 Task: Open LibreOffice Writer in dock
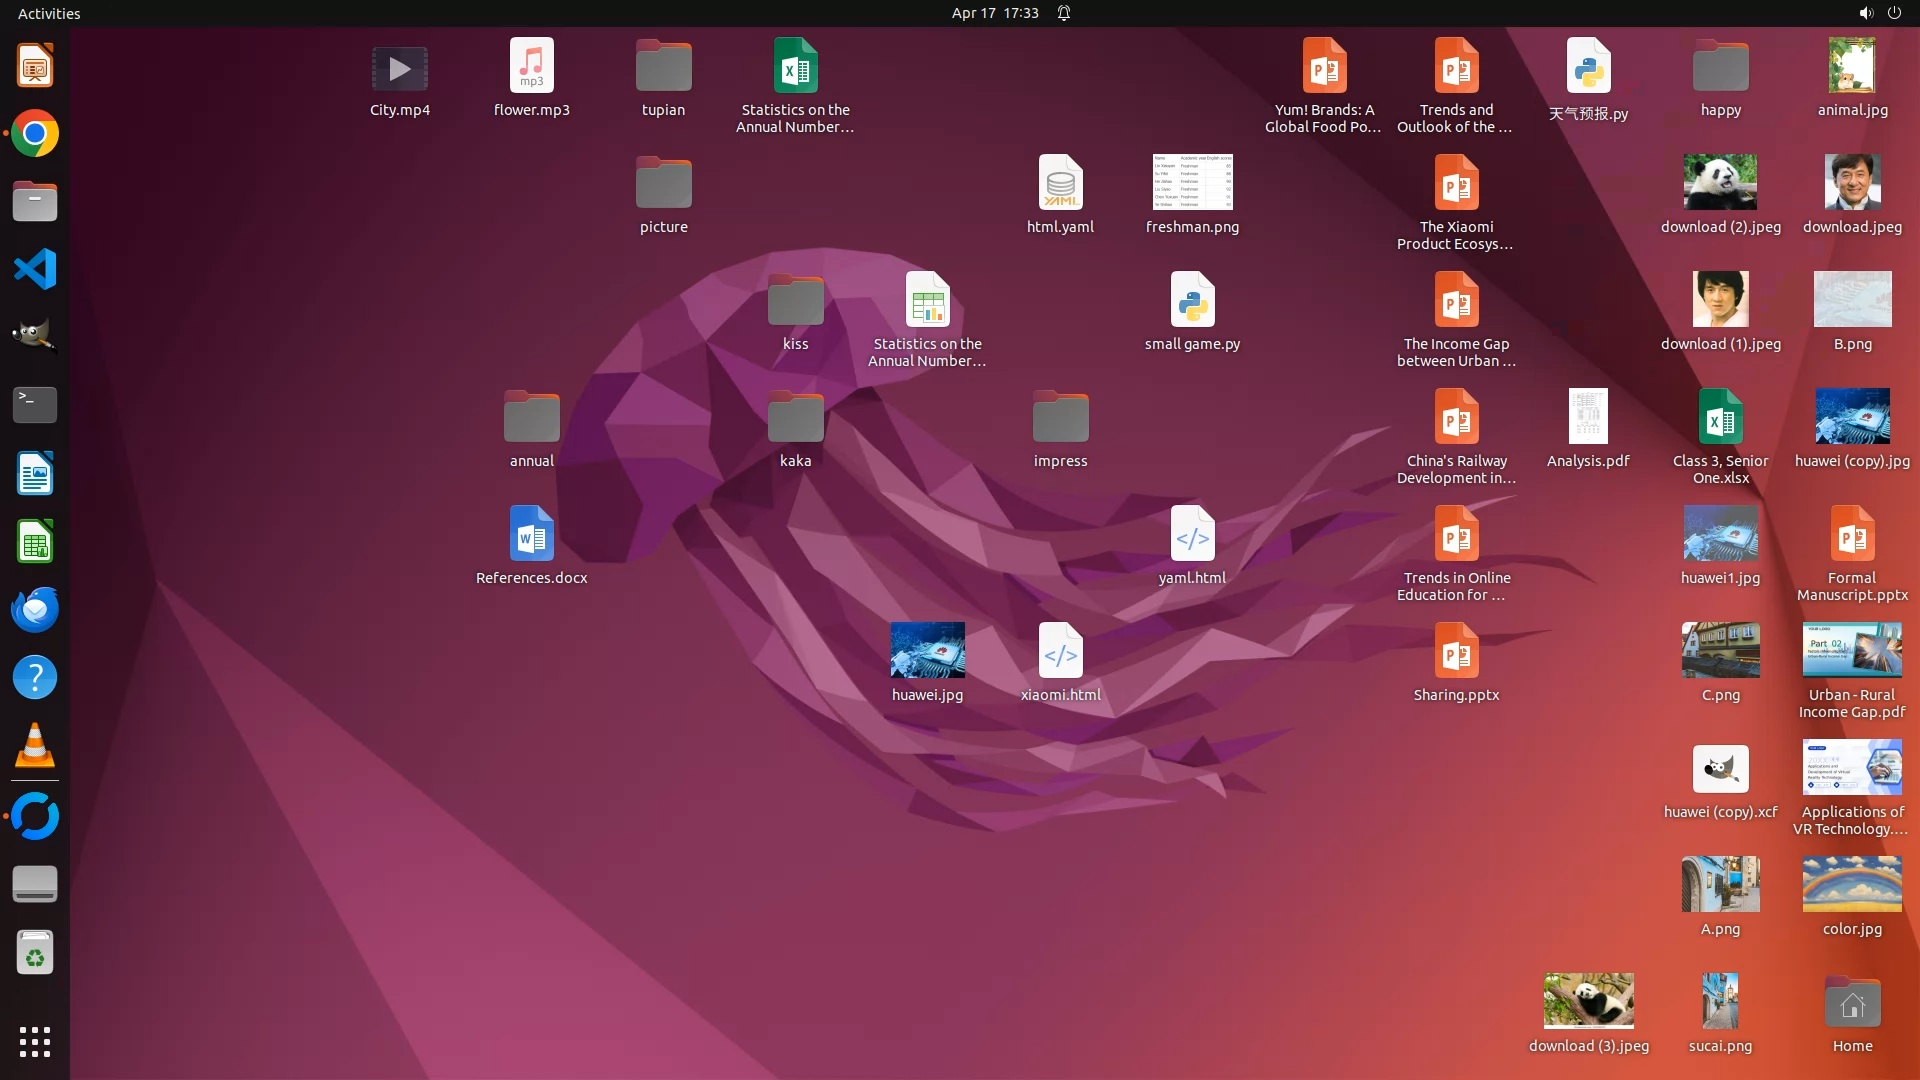tap(35, 474)
